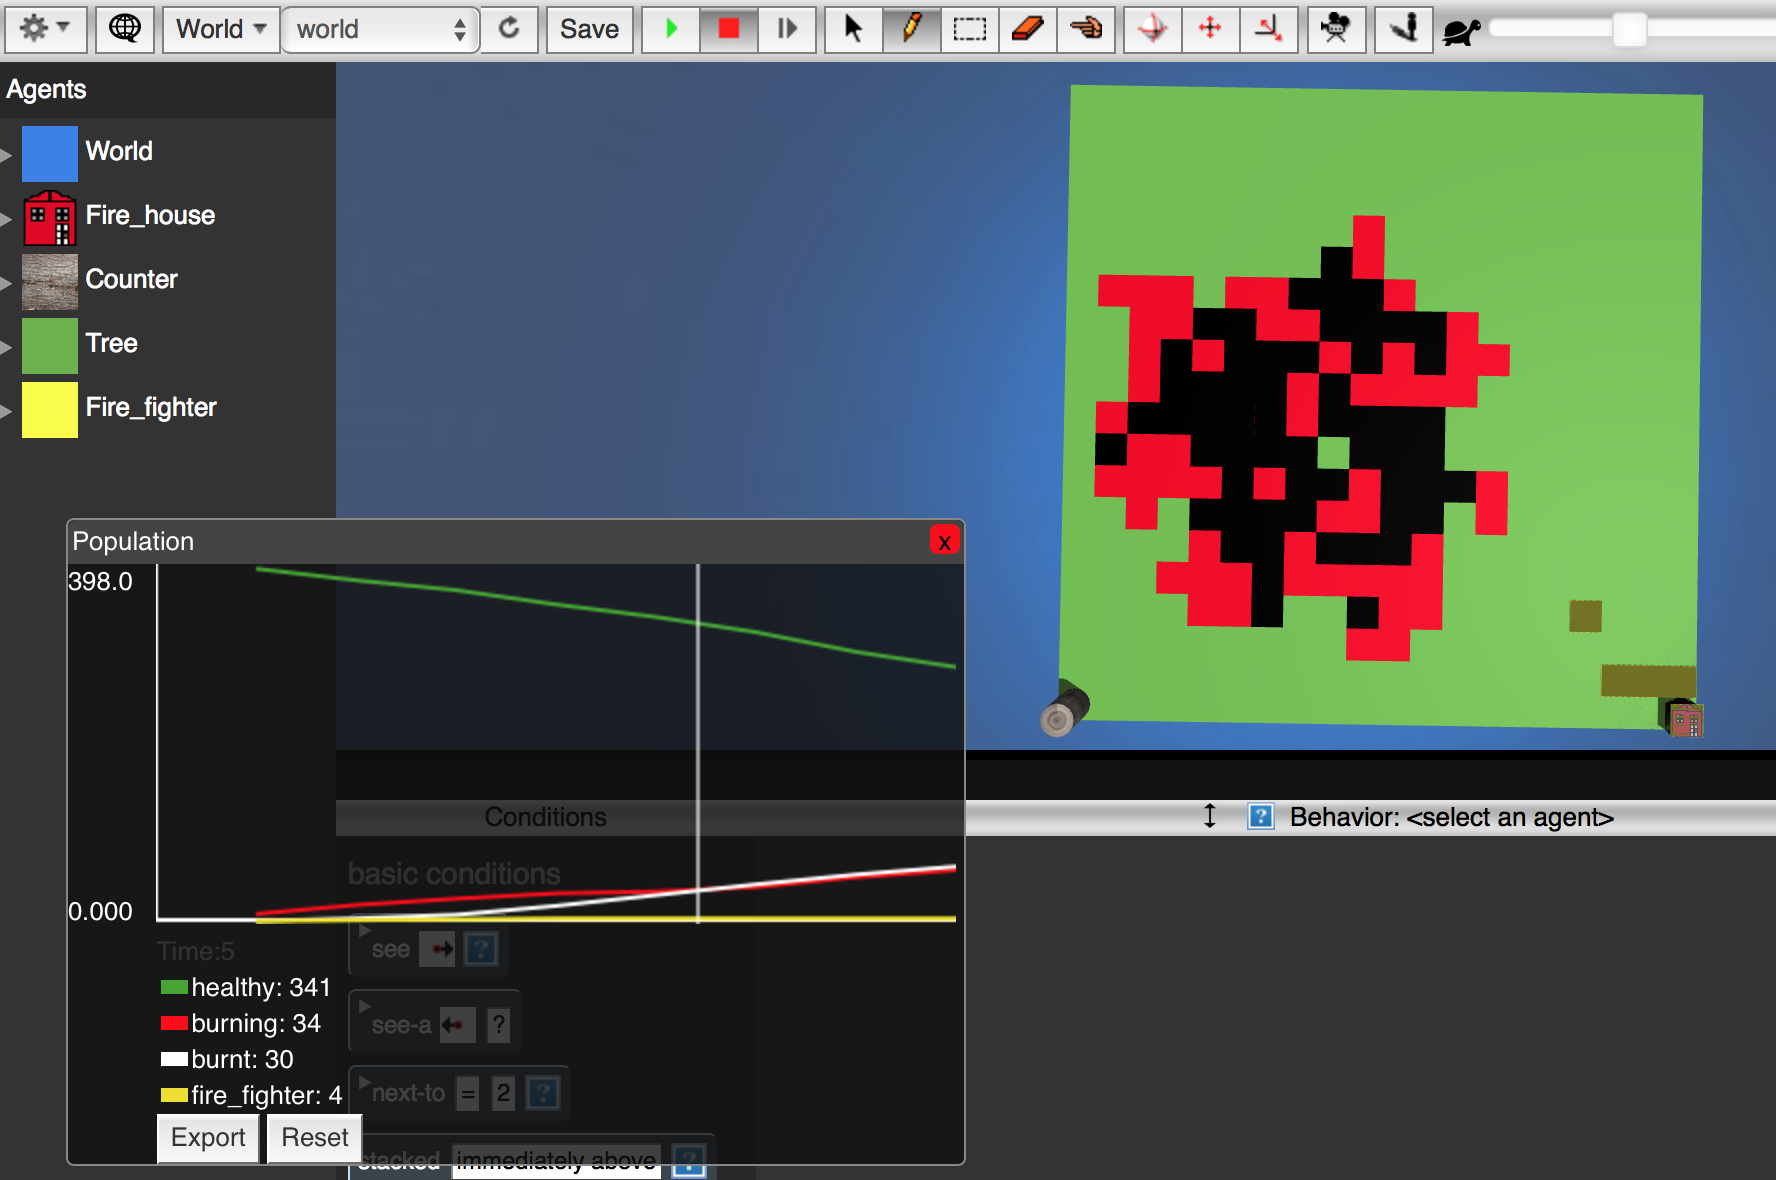Click Reset in Population window

point(314,1137)
